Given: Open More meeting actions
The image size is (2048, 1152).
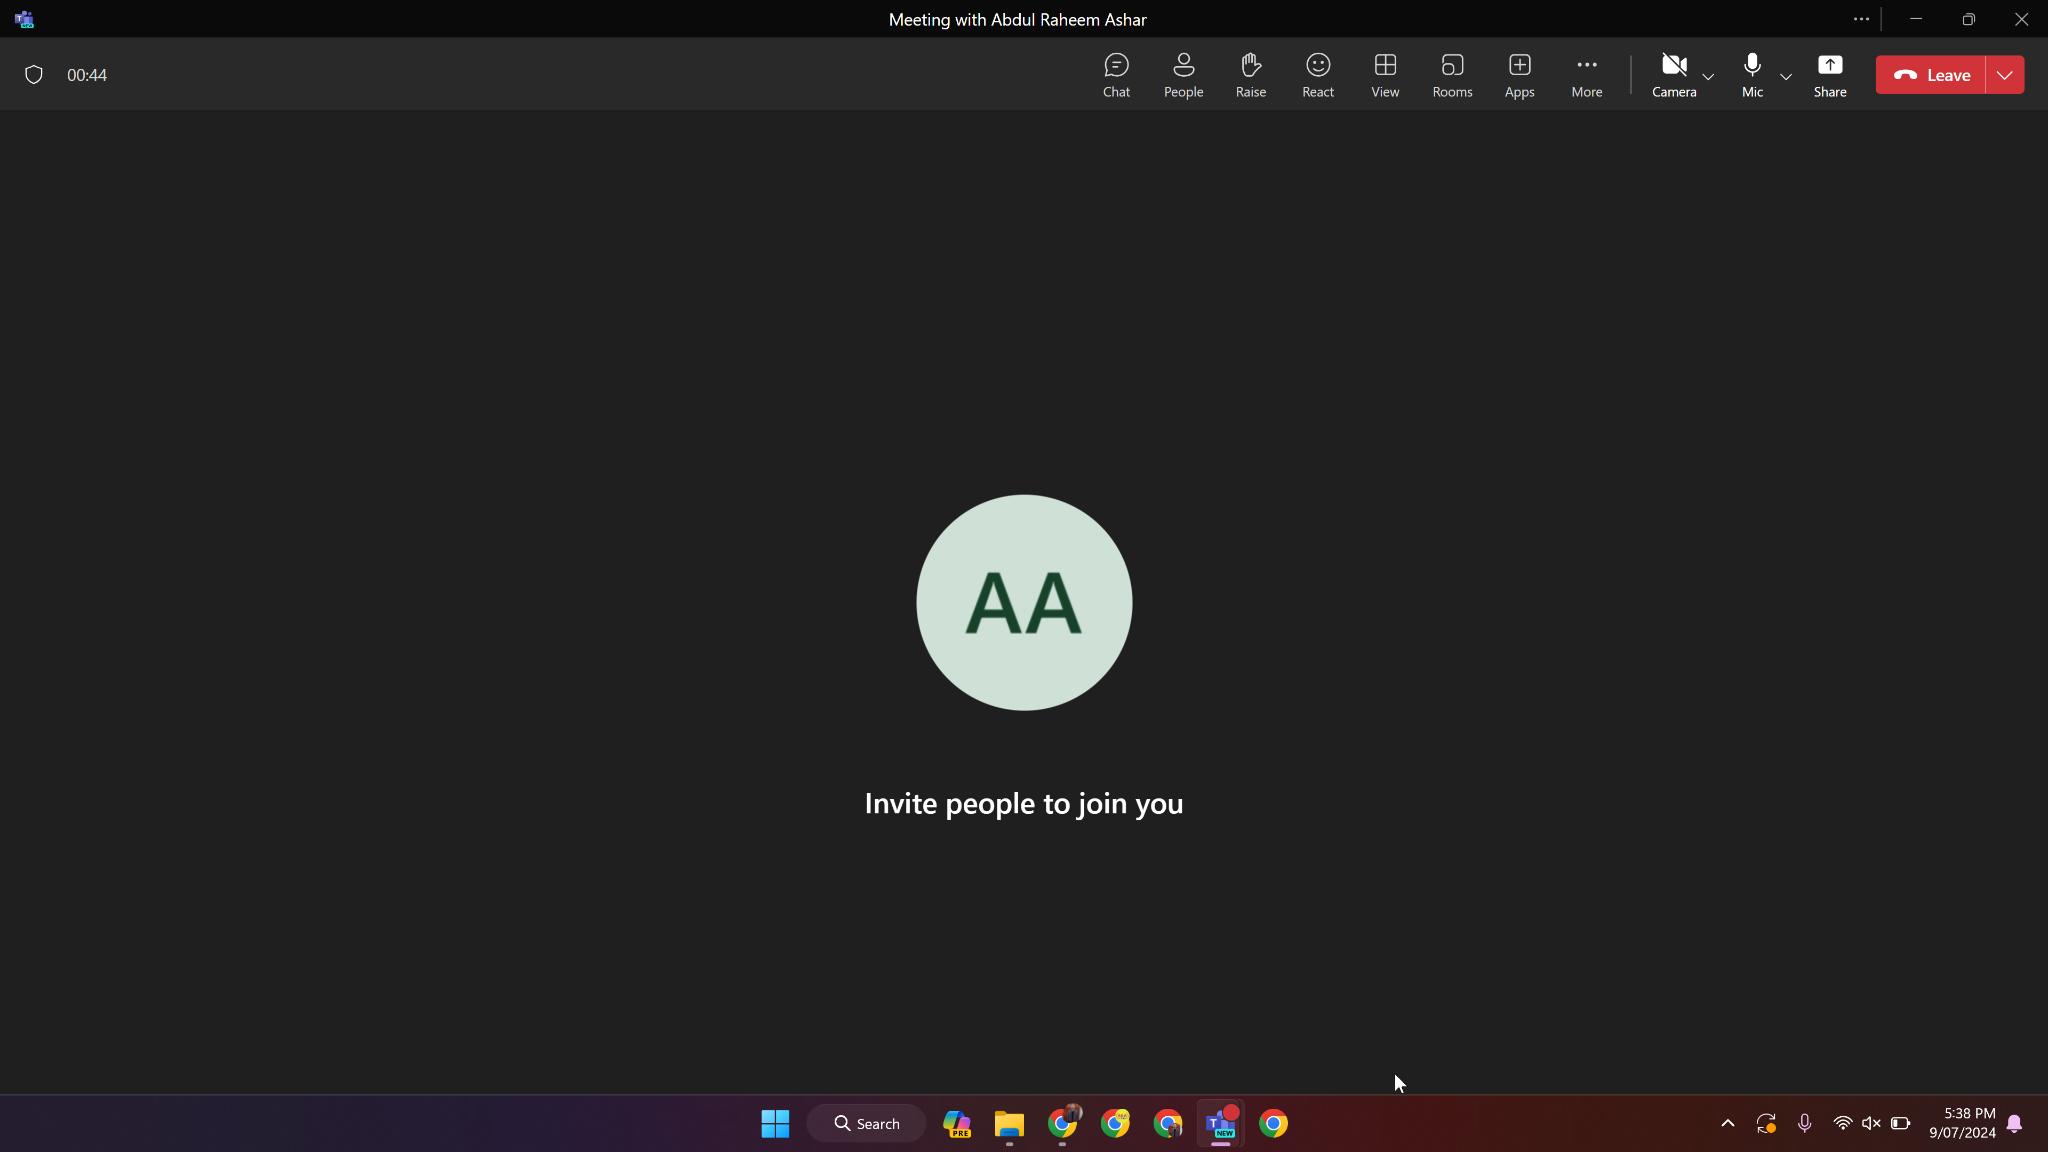Looking at the screenshot, I should (x=1586, y=75).
